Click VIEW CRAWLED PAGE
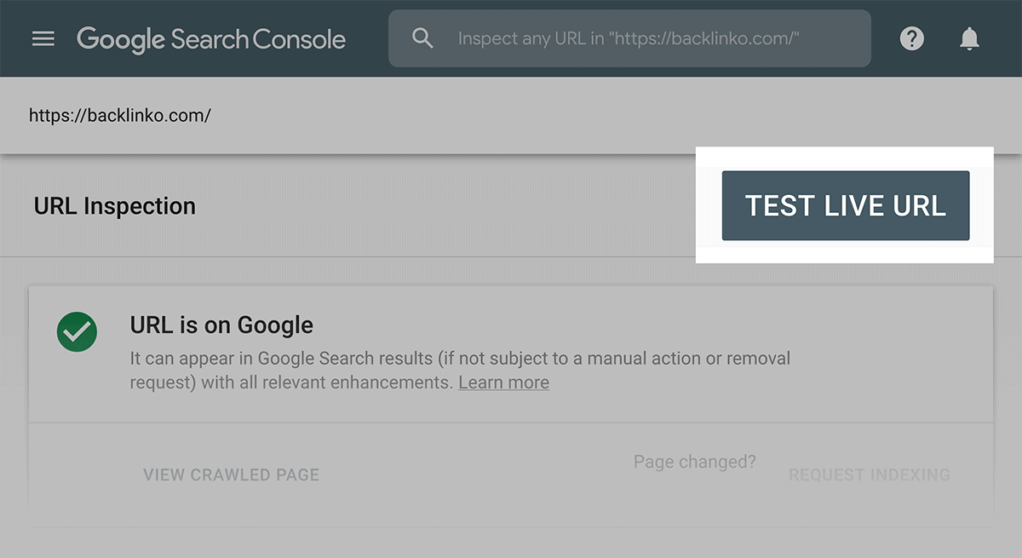 (231, 475)
